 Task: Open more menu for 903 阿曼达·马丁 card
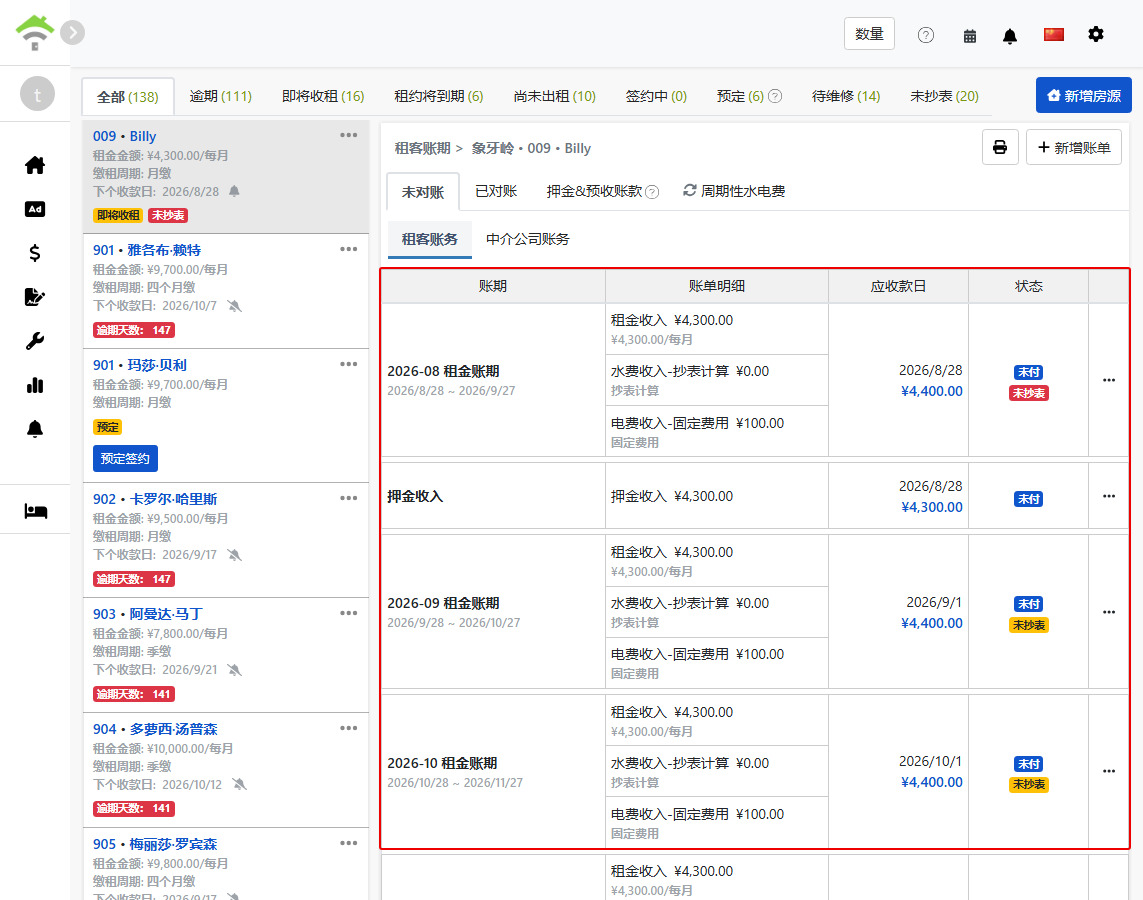[x=348, y=613]
